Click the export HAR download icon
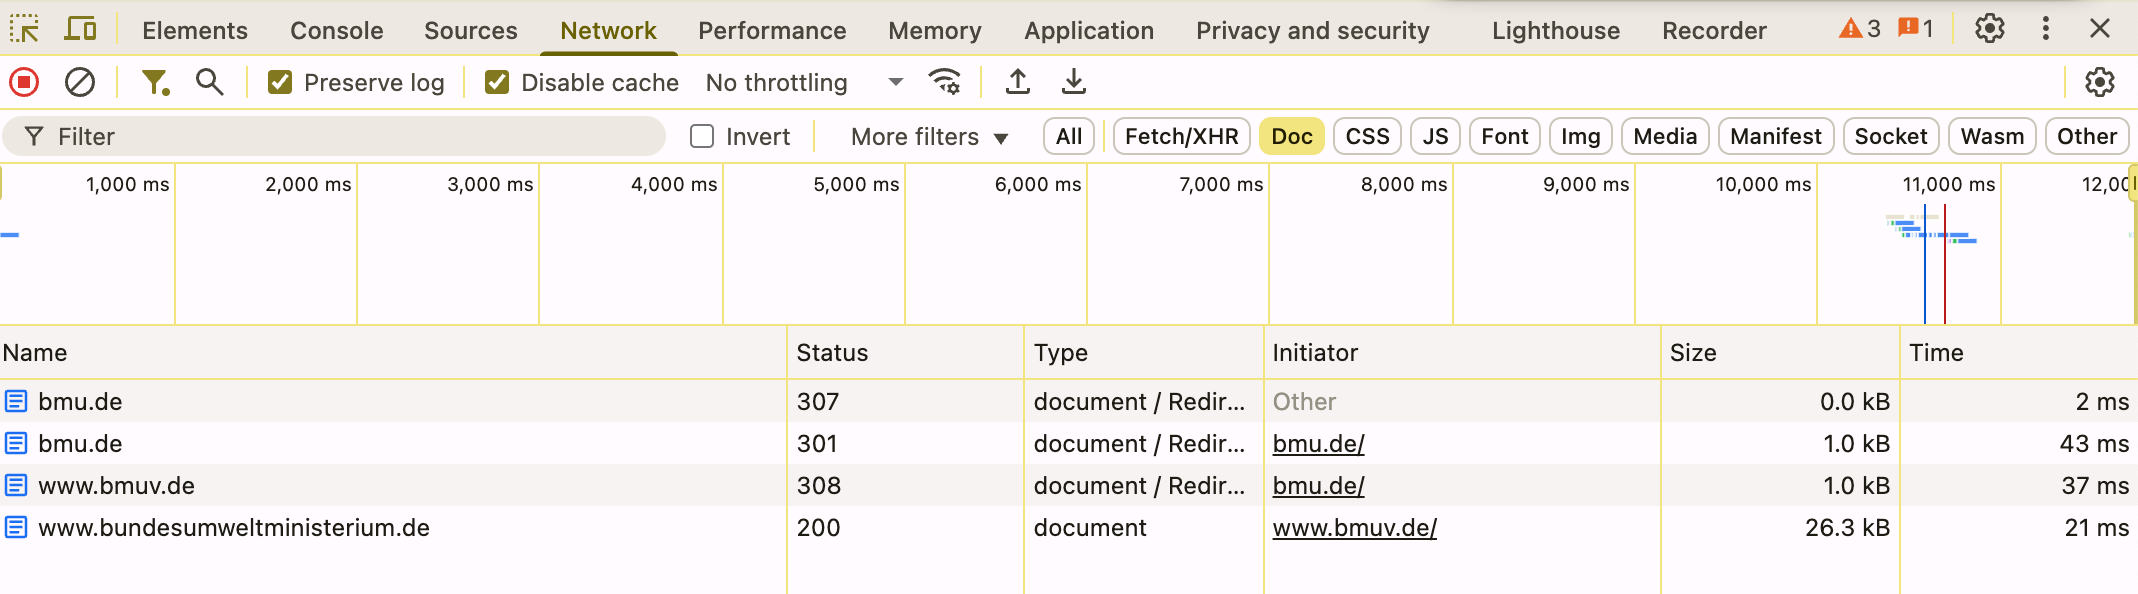Image resolution: width=2138 pixels, height=594 pixels. 1074,82
